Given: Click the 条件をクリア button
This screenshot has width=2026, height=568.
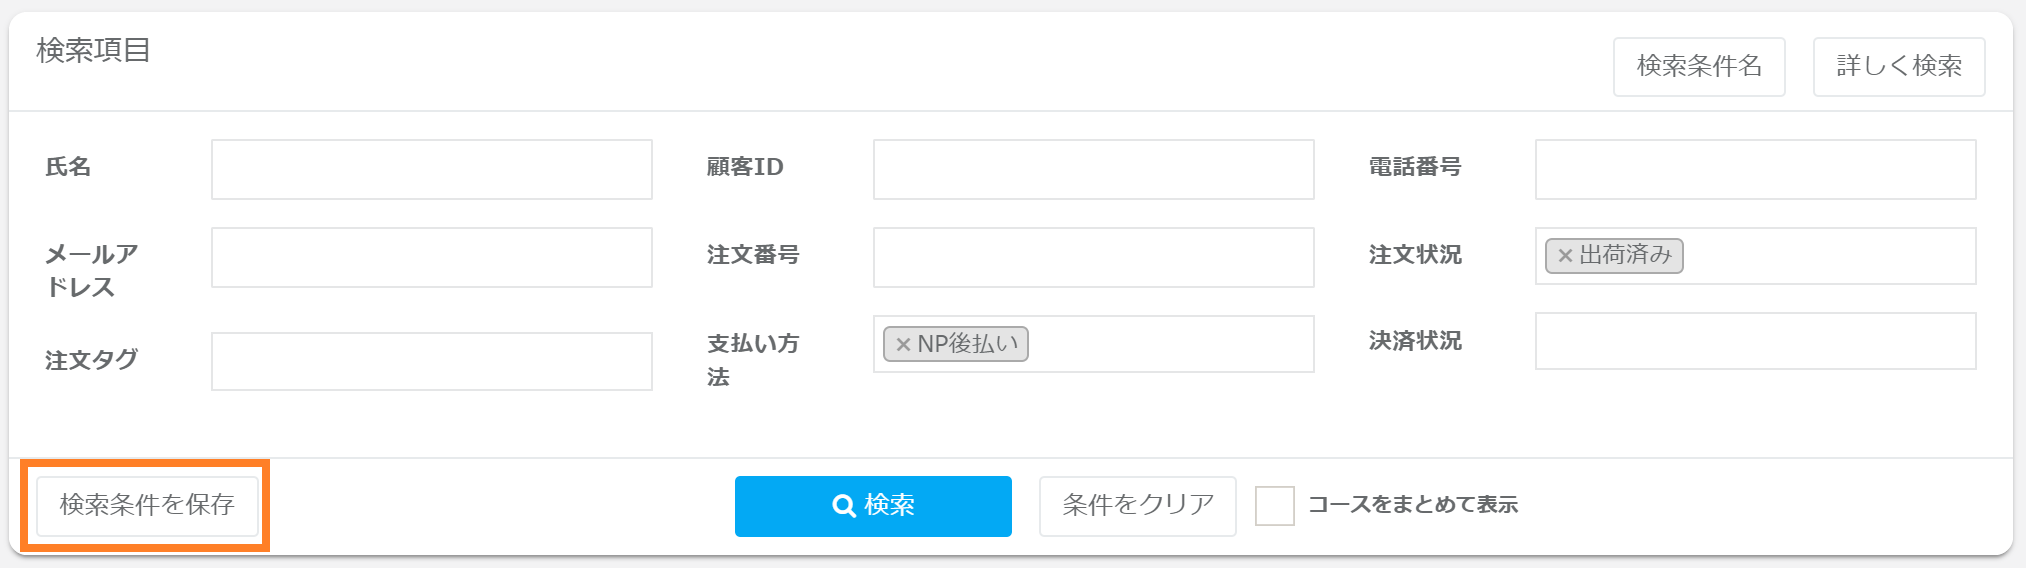Looking at the screenshot, I should (1137, 505).
